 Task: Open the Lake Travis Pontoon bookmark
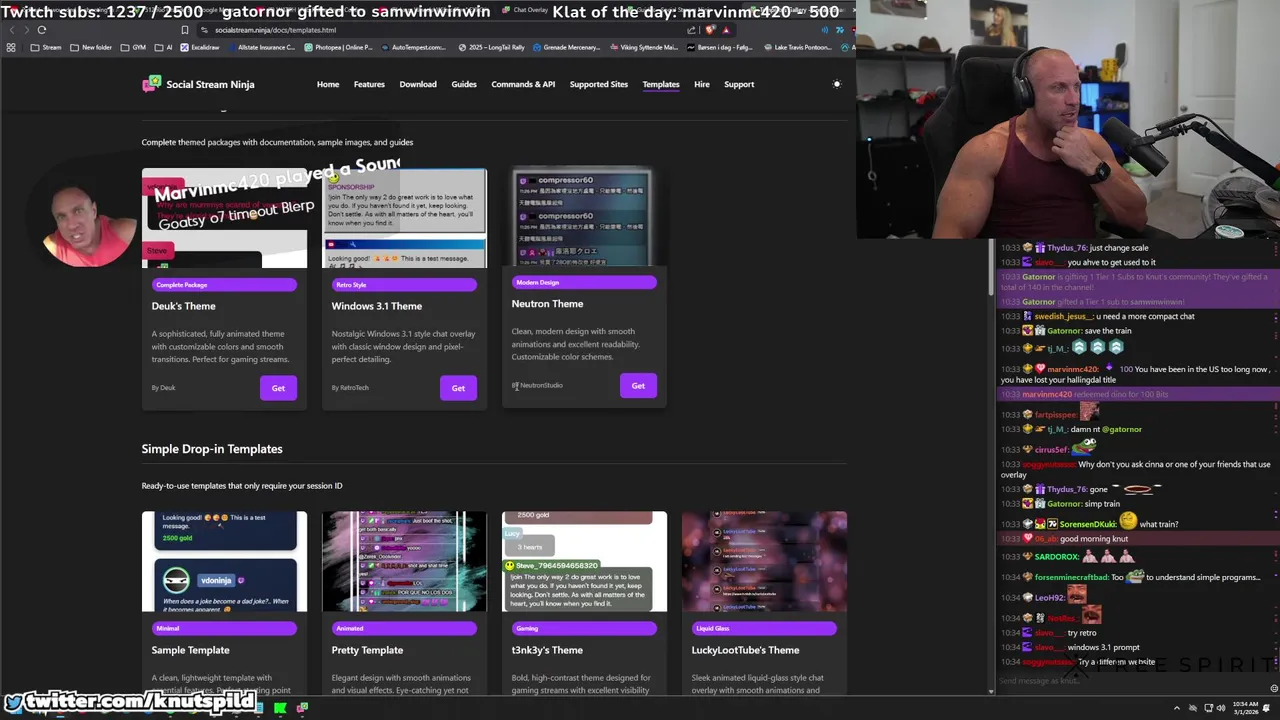coord(796,47)
